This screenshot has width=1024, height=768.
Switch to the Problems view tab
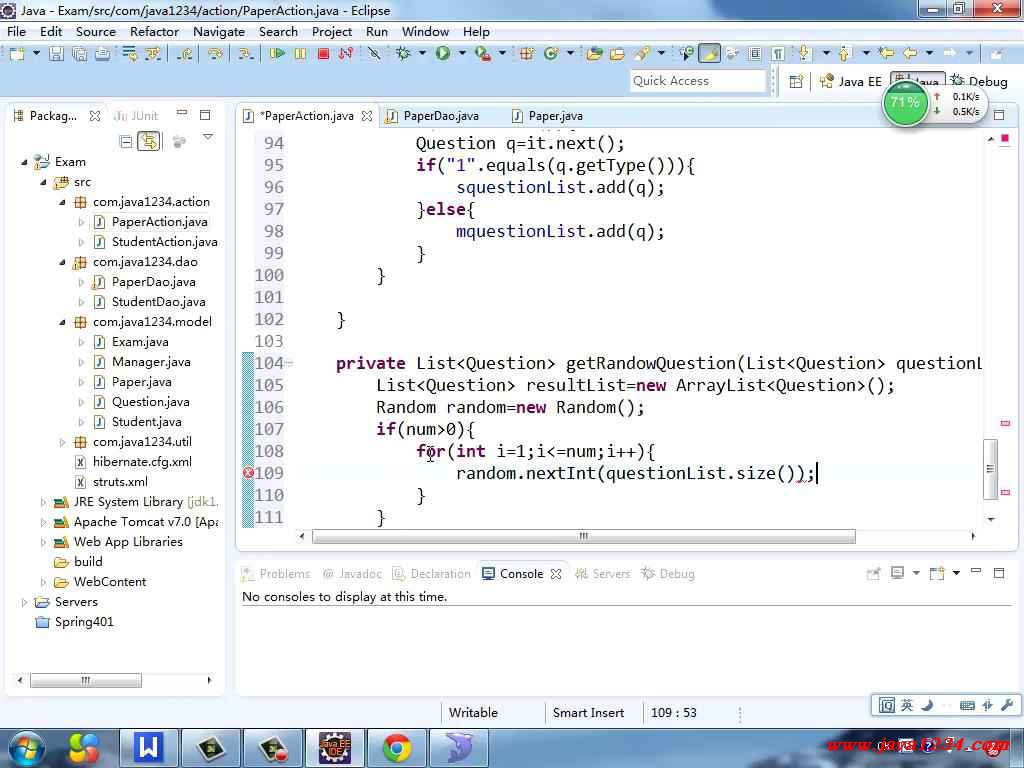pyautogui.click(x=276, y=574)
